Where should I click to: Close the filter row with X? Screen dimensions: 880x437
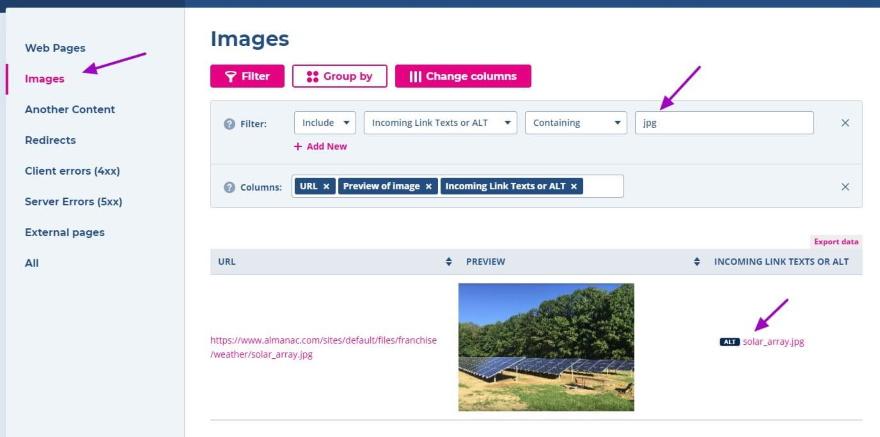845,123
